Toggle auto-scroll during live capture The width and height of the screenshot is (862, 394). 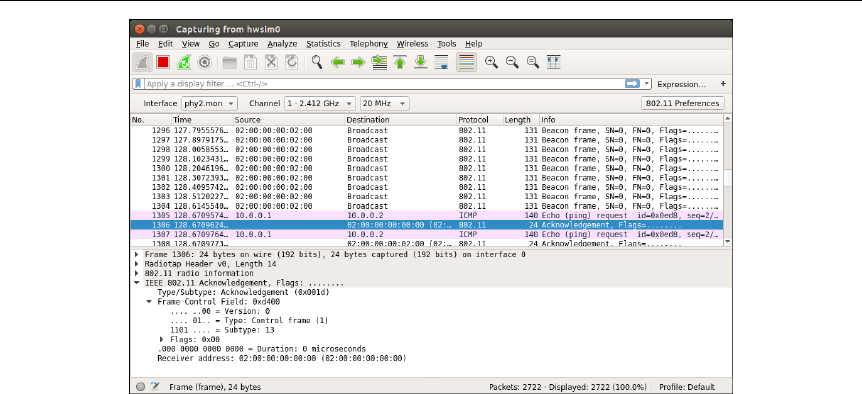(x=441, y=62)
